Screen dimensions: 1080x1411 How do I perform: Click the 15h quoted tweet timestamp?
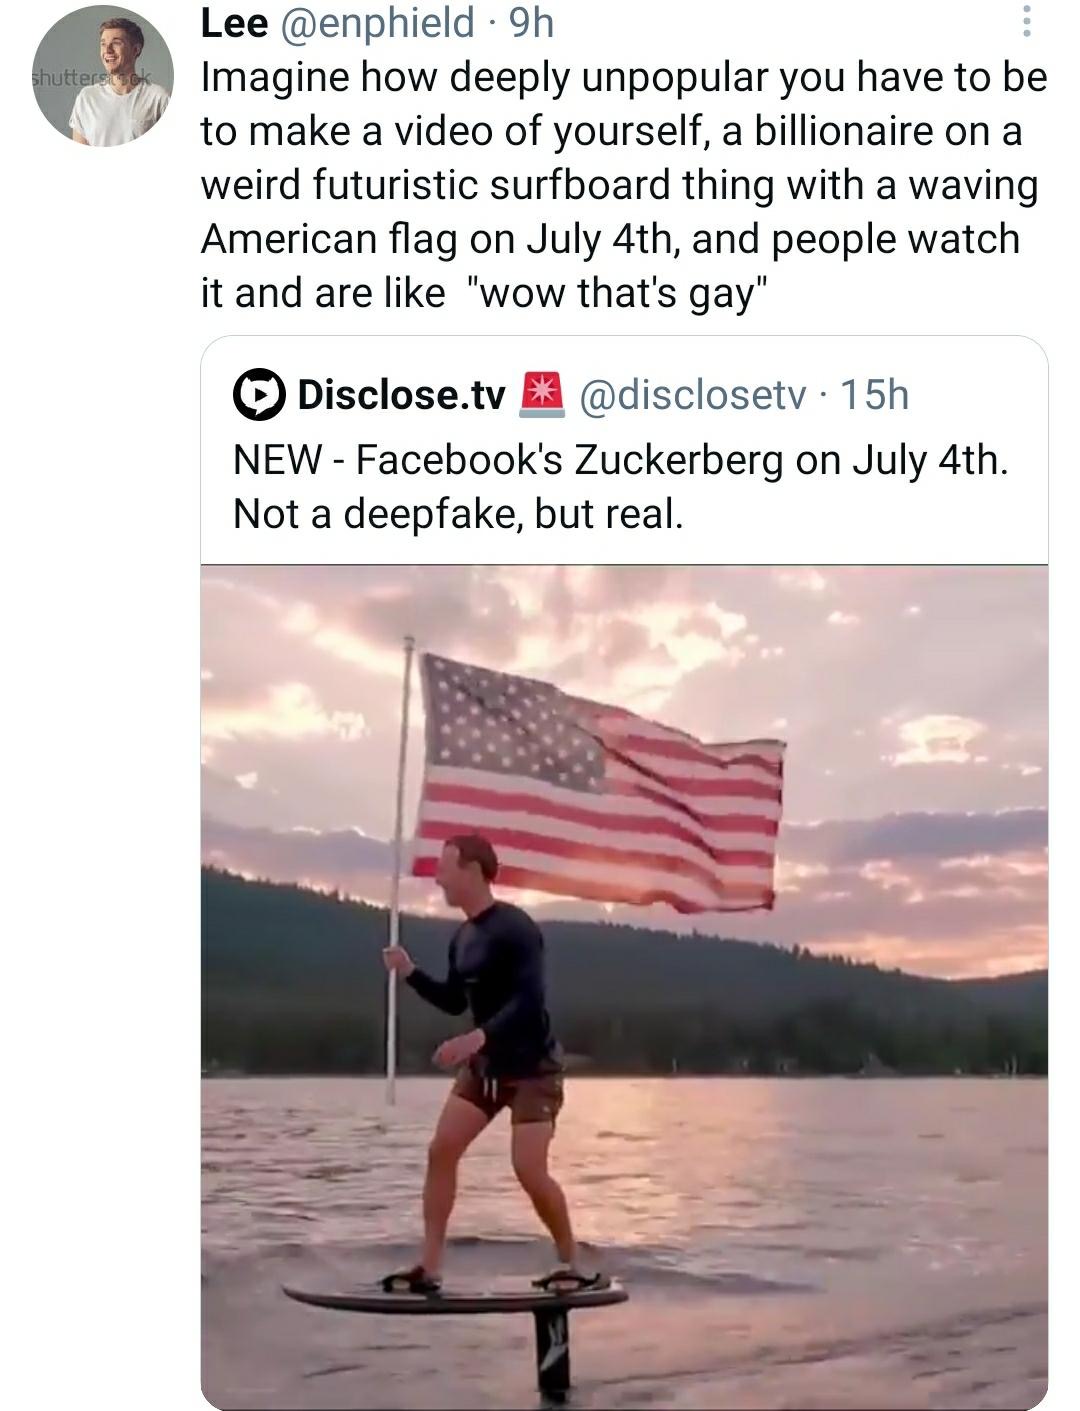875,395
